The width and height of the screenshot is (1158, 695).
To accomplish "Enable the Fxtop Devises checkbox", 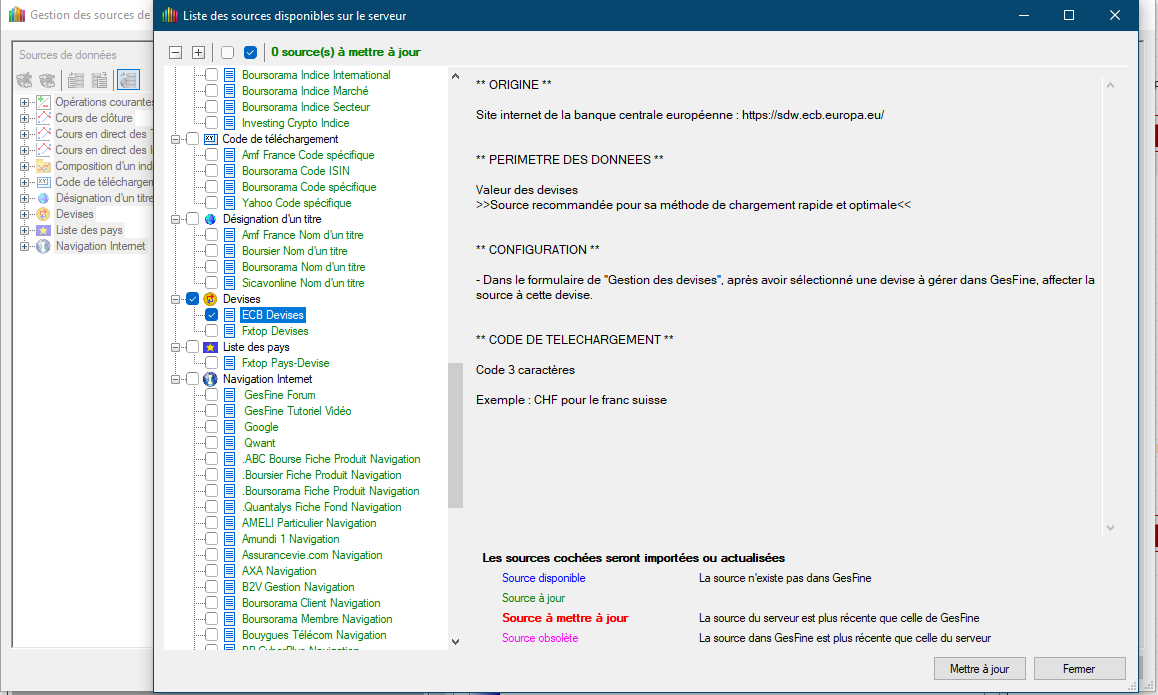I will [211, 331].
